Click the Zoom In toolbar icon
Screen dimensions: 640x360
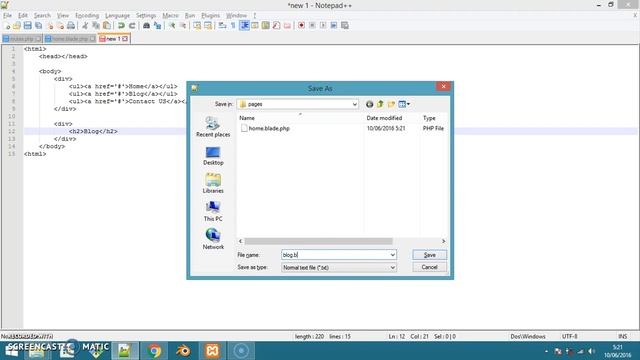172,26
